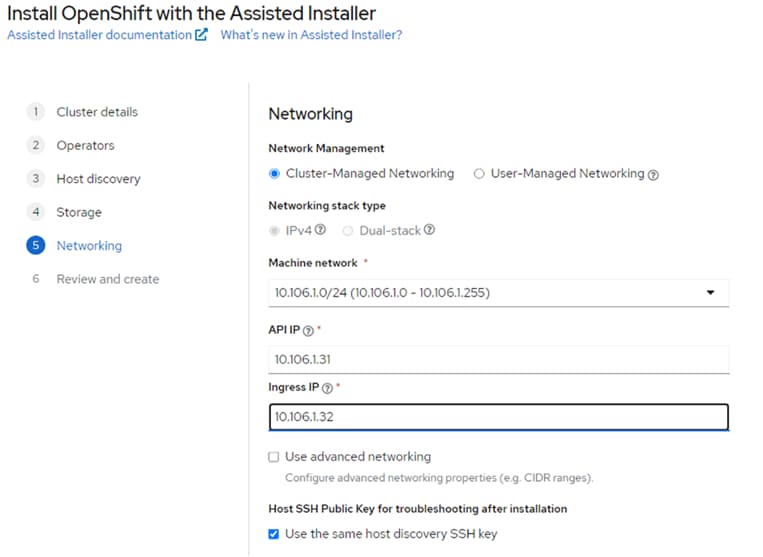The width and height of the screenshot is (763, 557).
Task: Click the Ingress IP input field
Action: point(499,417)
